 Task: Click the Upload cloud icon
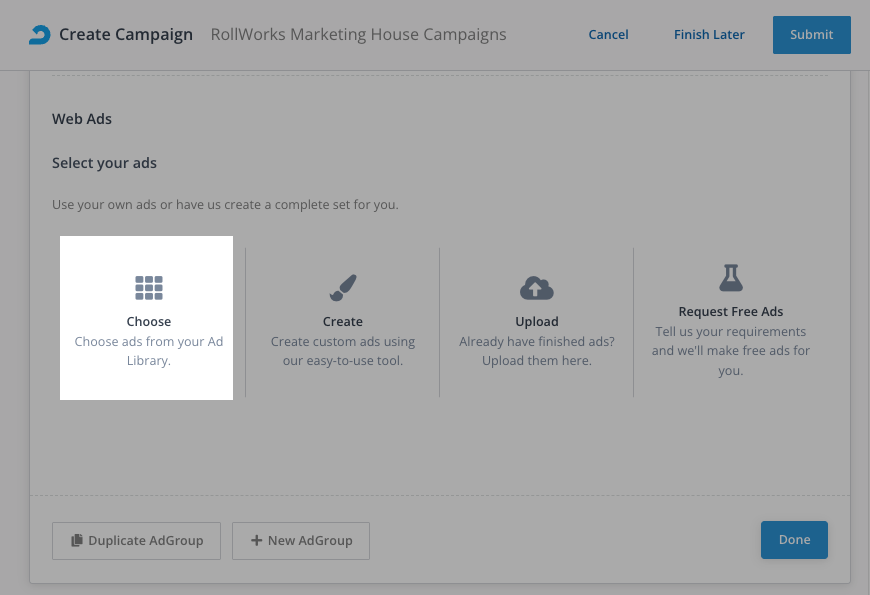pyautogui.click(x=537, y=288)
